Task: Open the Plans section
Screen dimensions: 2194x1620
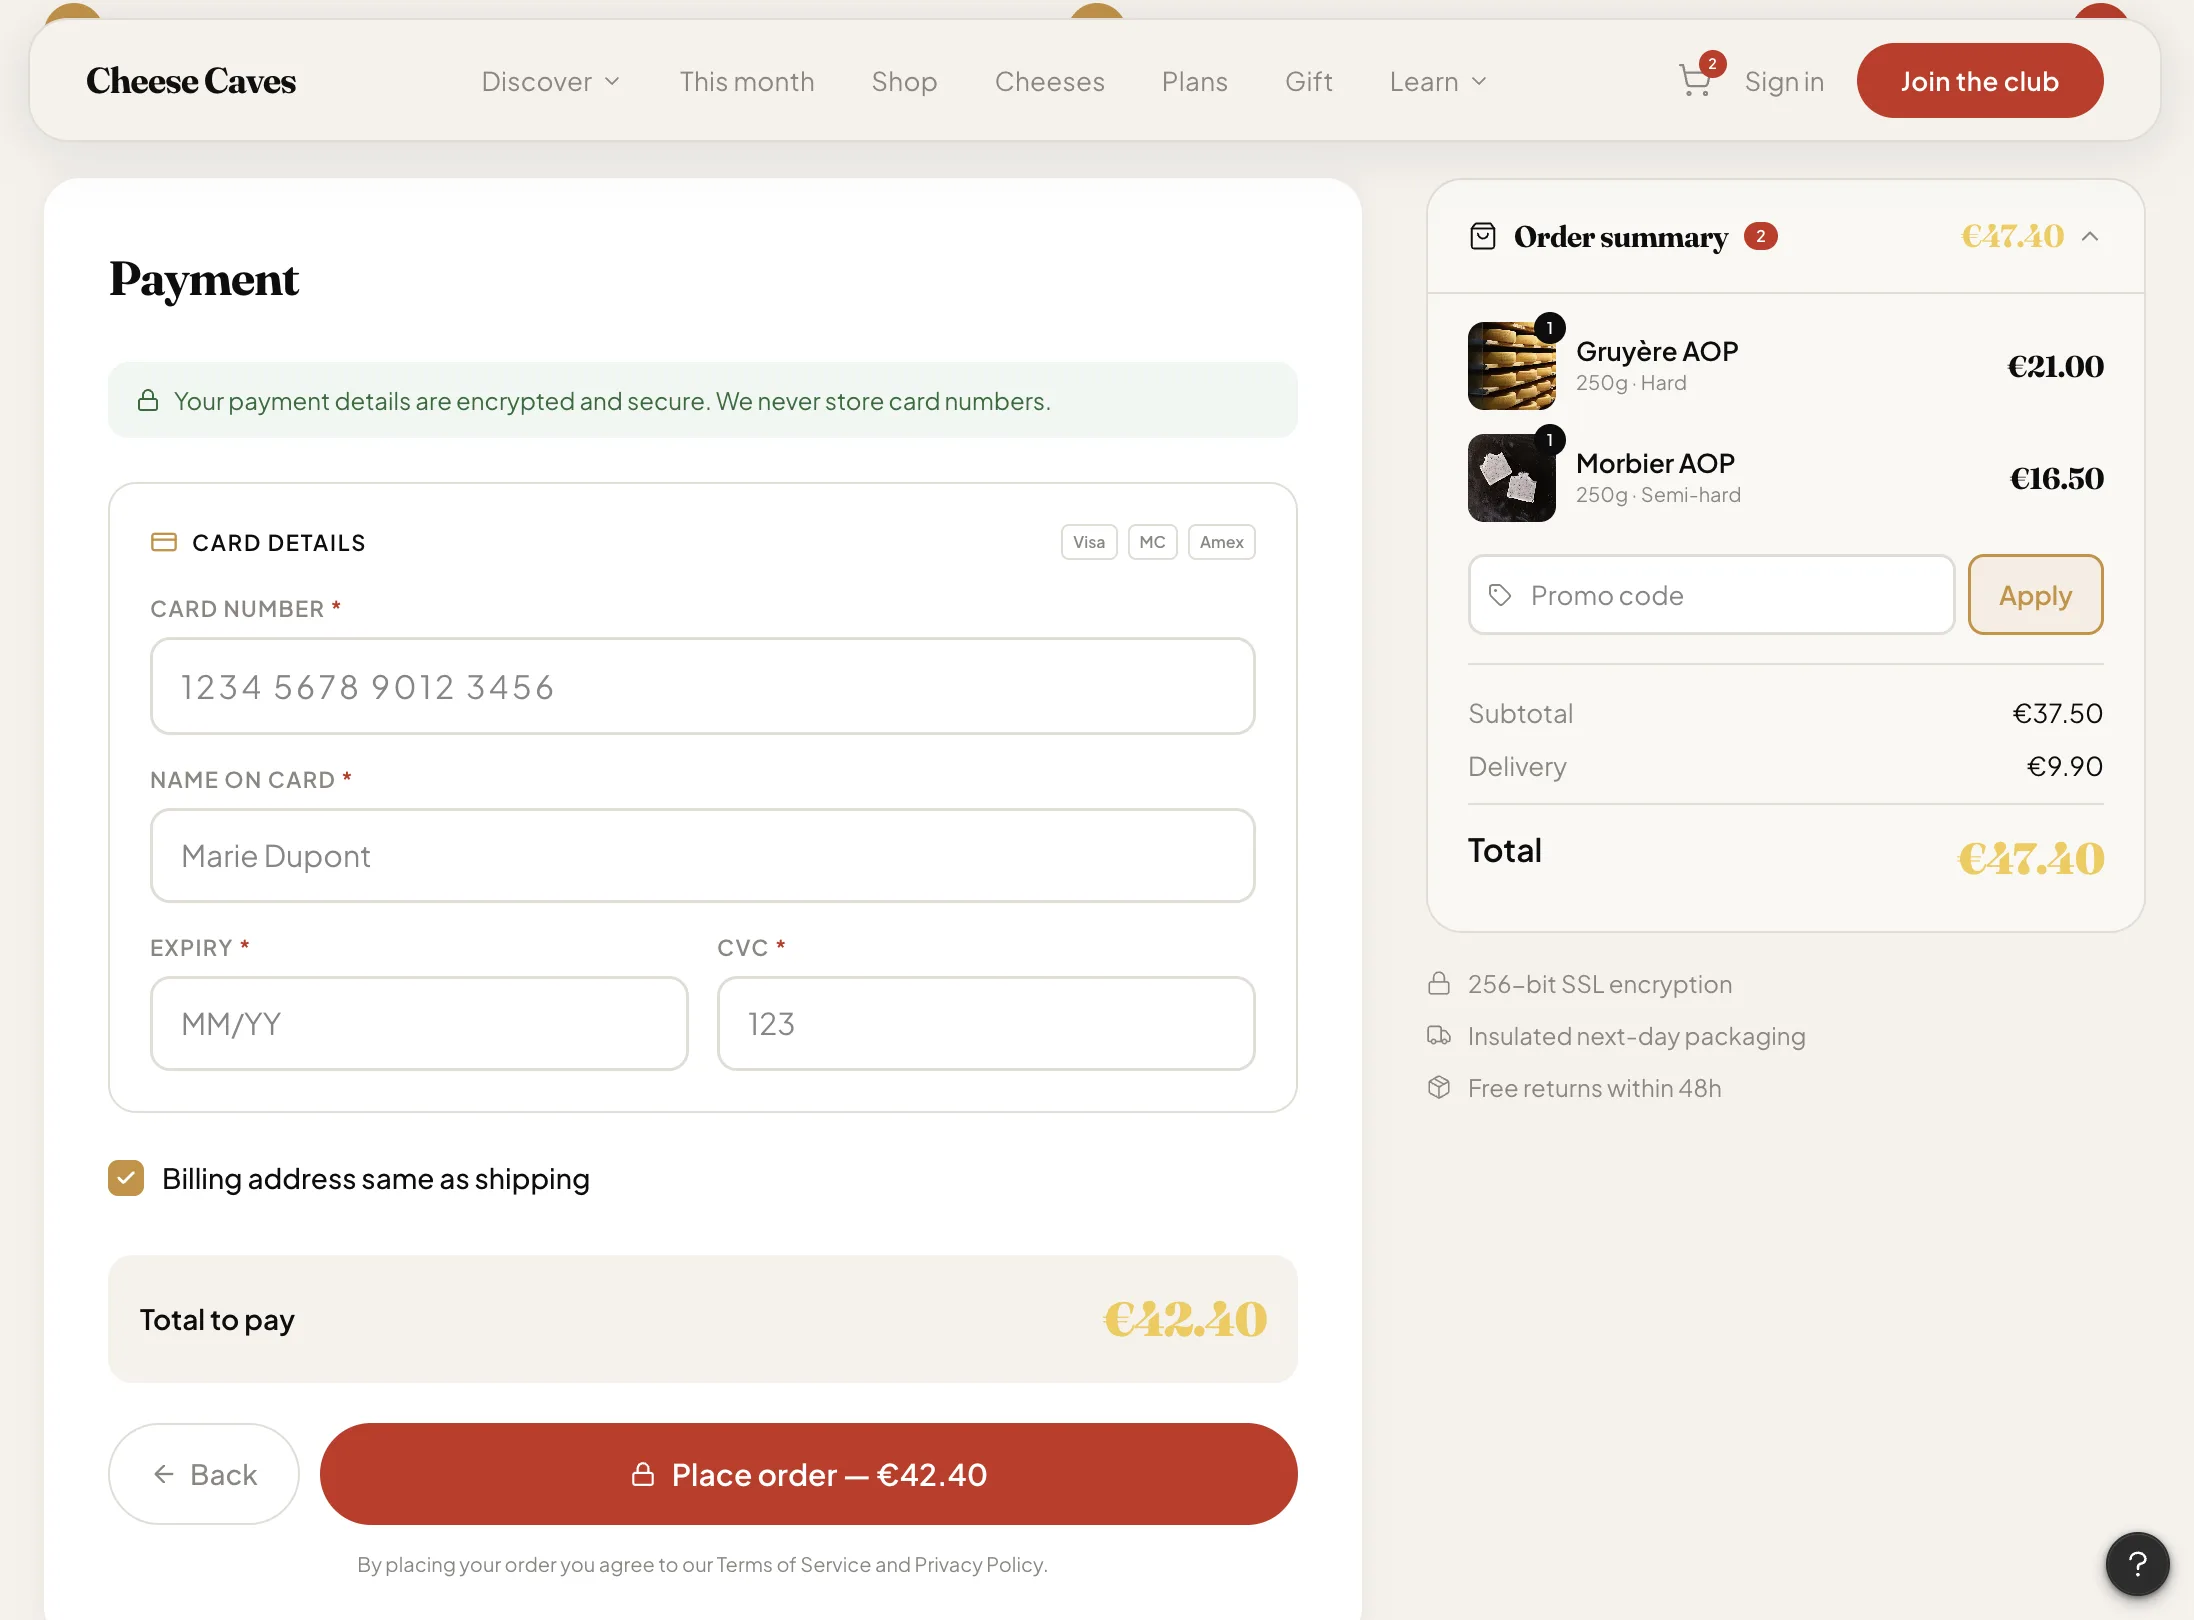Action: pos(1194,80)
